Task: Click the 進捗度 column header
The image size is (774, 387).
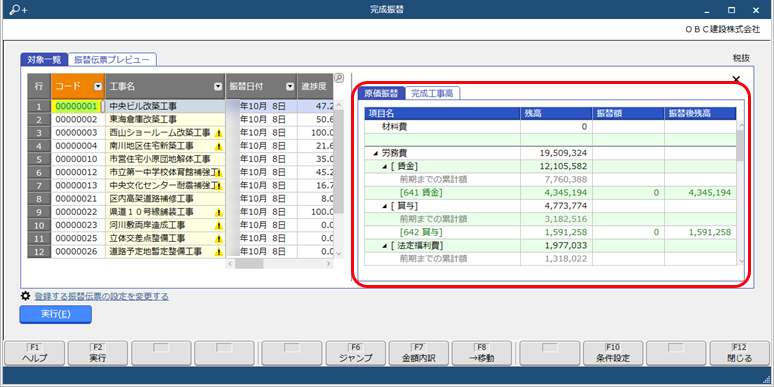Action: click(315, 86)
